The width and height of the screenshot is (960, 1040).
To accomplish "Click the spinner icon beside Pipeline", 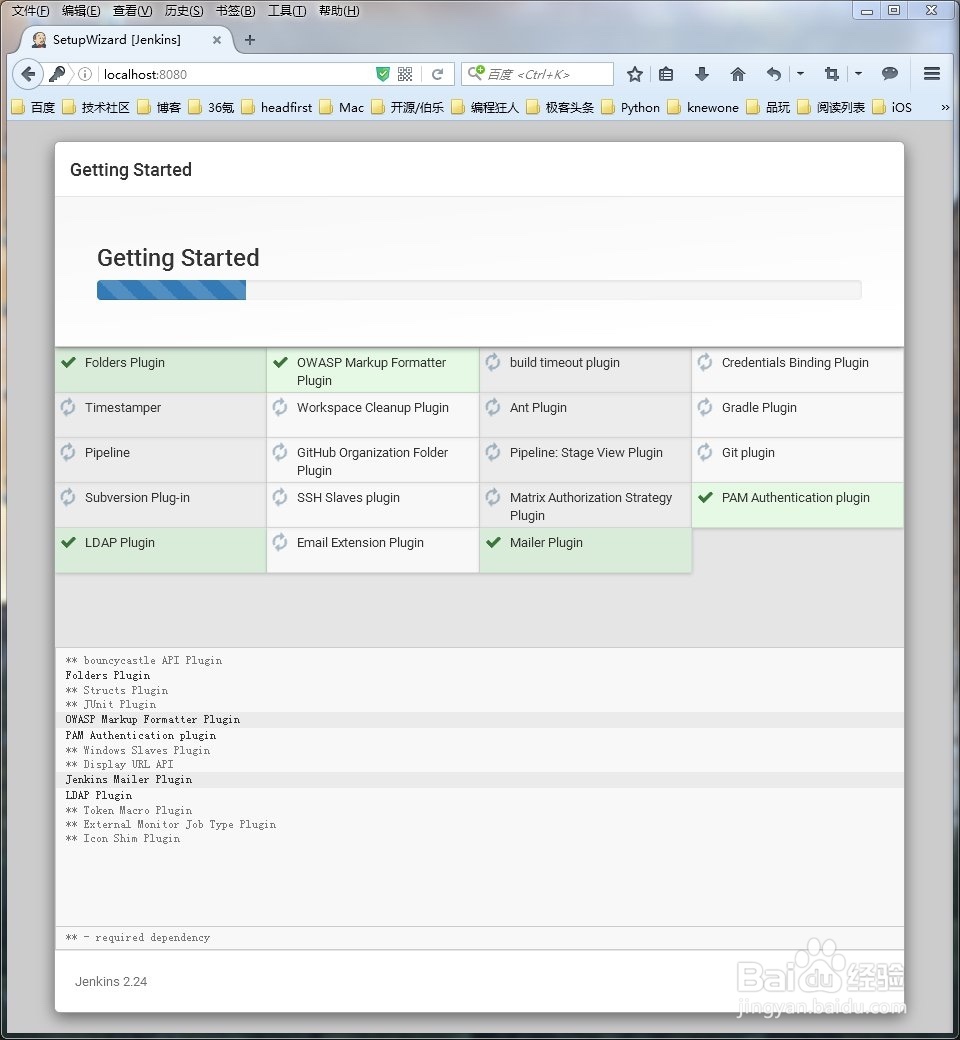I will 68,452.
